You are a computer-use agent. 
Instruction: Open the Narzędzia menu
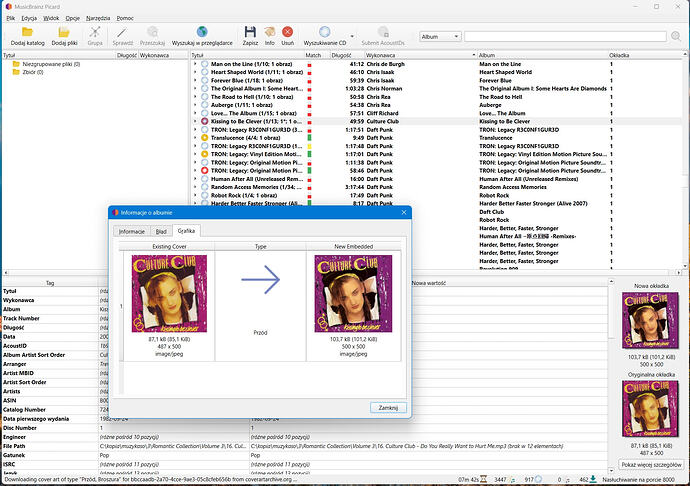[x=98, y=18]
